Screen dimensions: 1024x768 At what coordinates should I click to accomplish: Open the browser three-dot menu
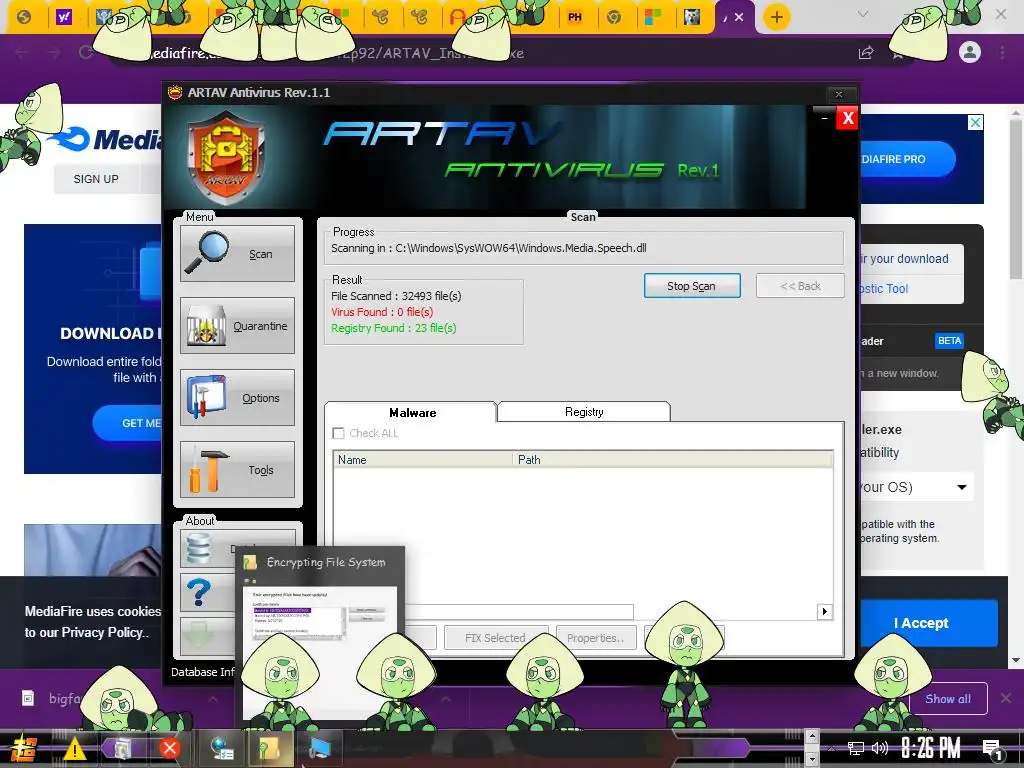1003,52
